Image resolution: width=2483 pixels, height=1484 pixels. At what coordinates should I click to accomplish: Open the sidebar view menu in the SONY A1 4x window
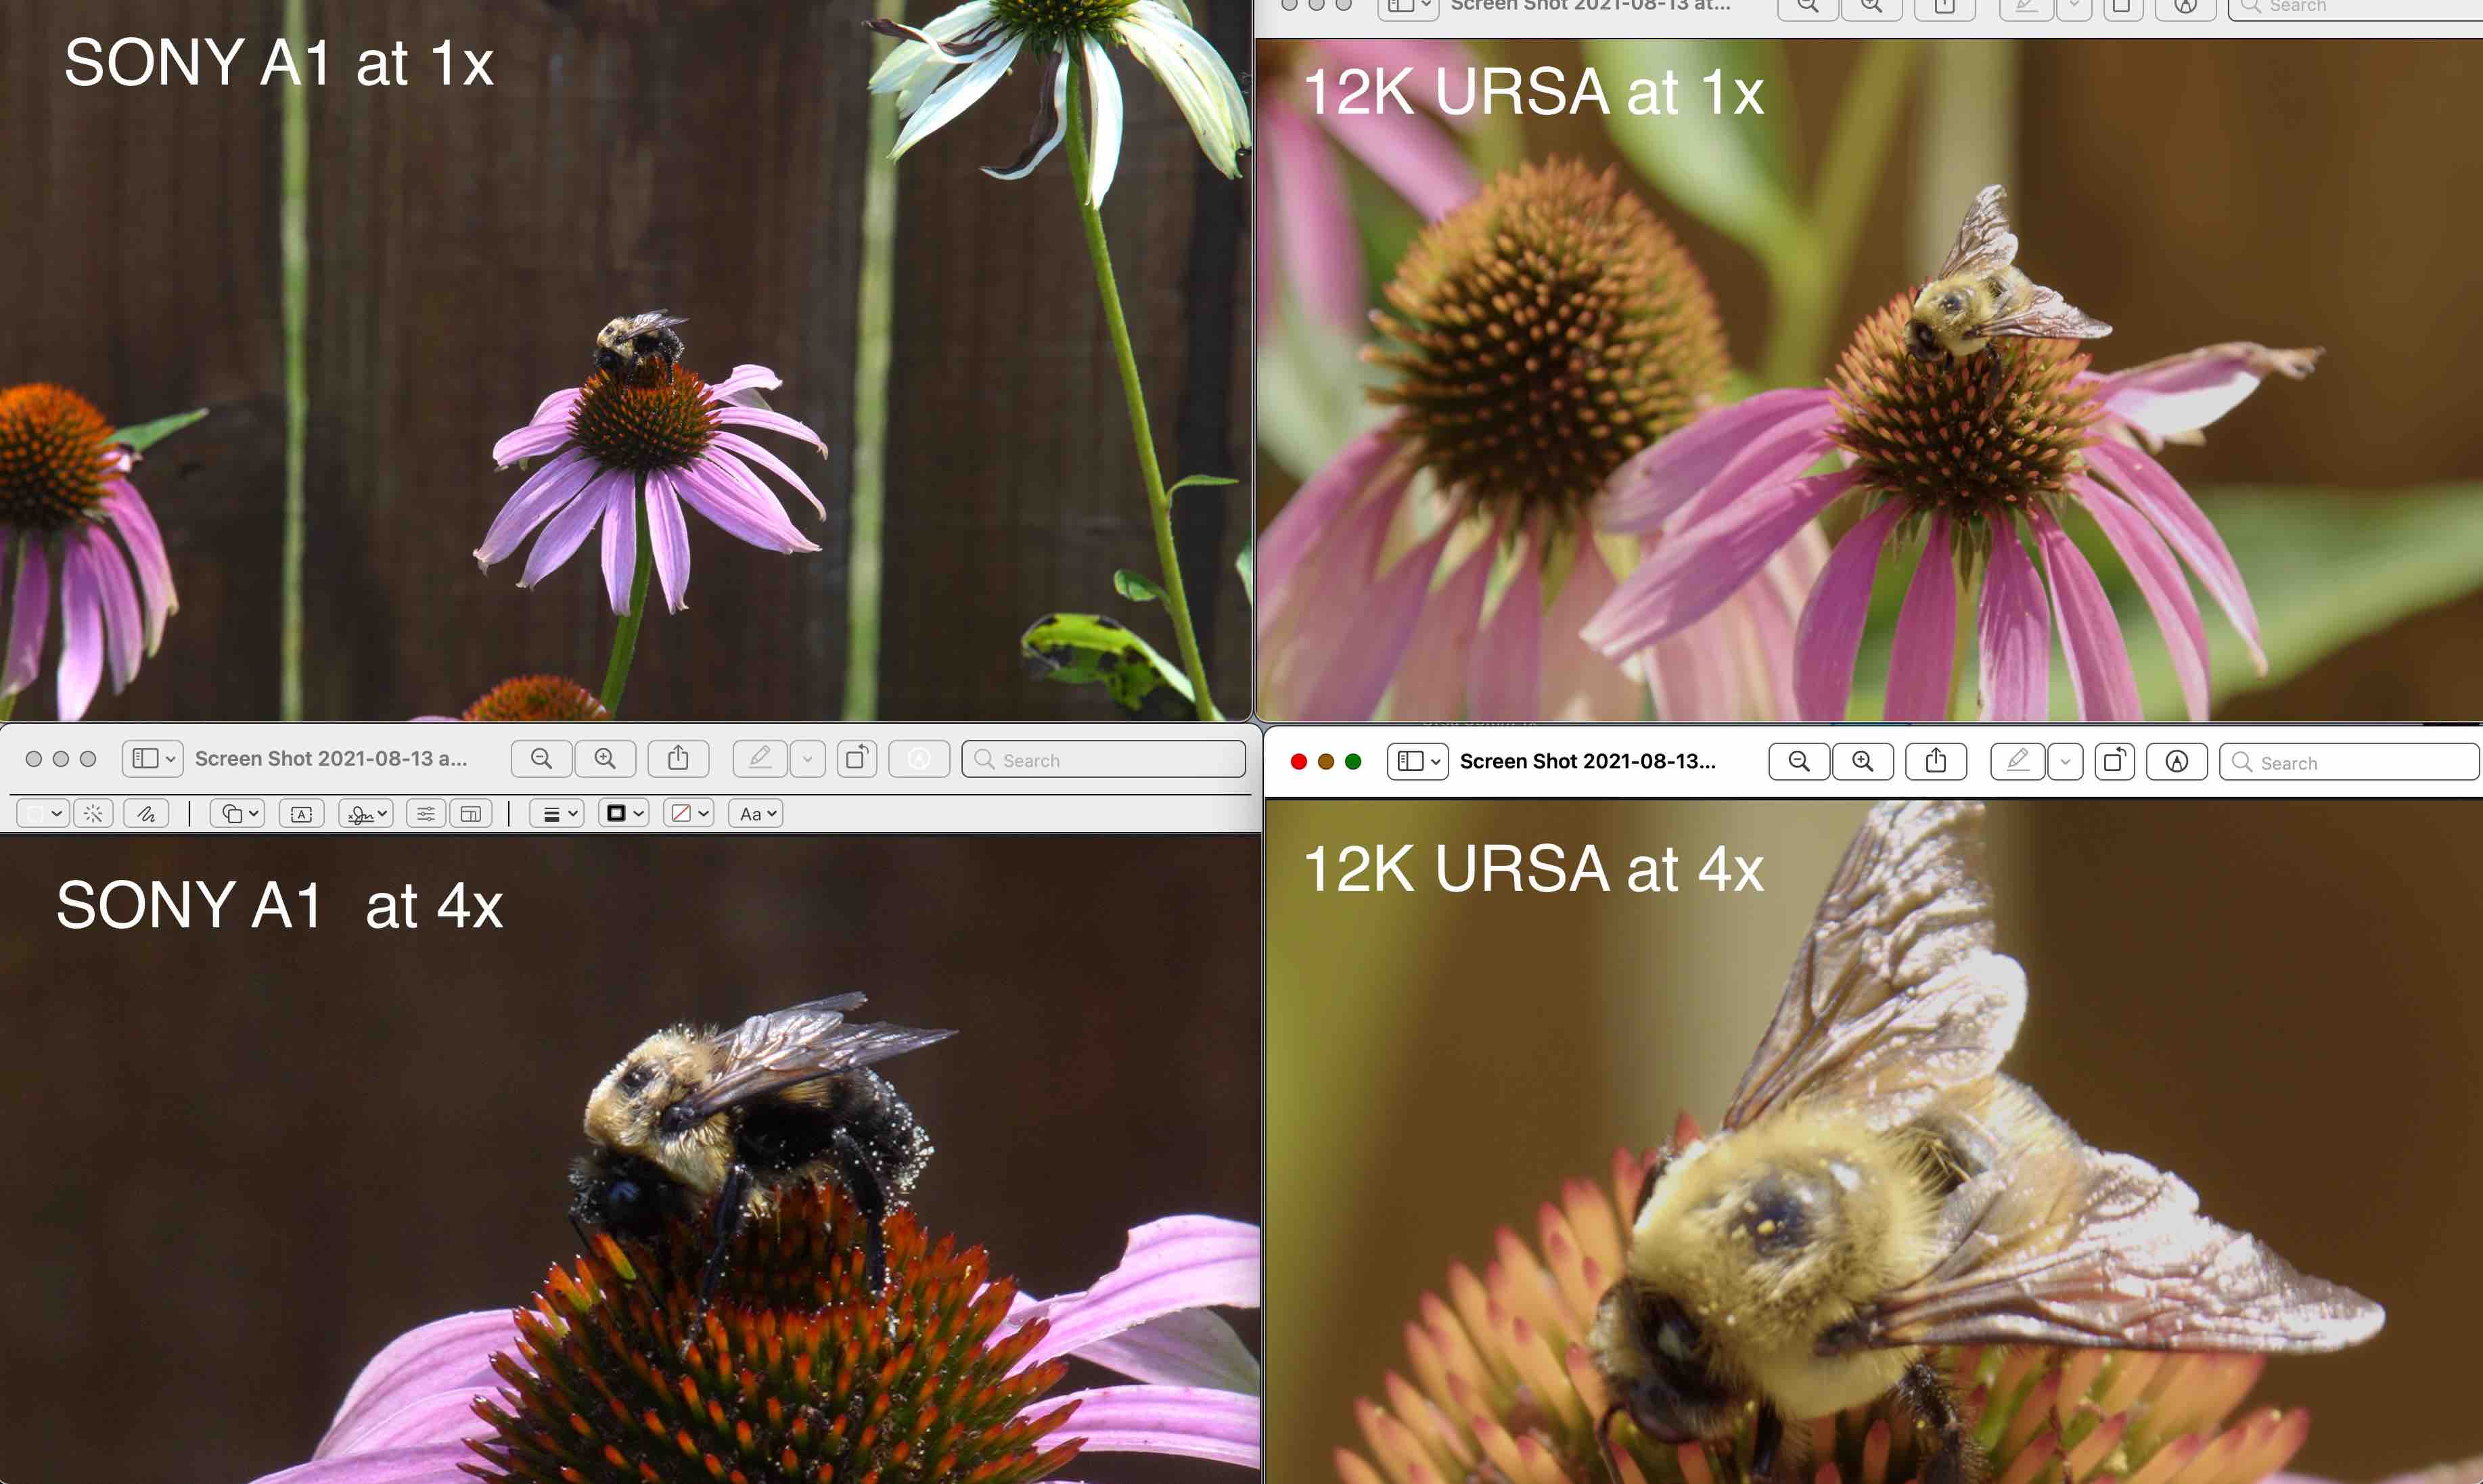point(152,759)
